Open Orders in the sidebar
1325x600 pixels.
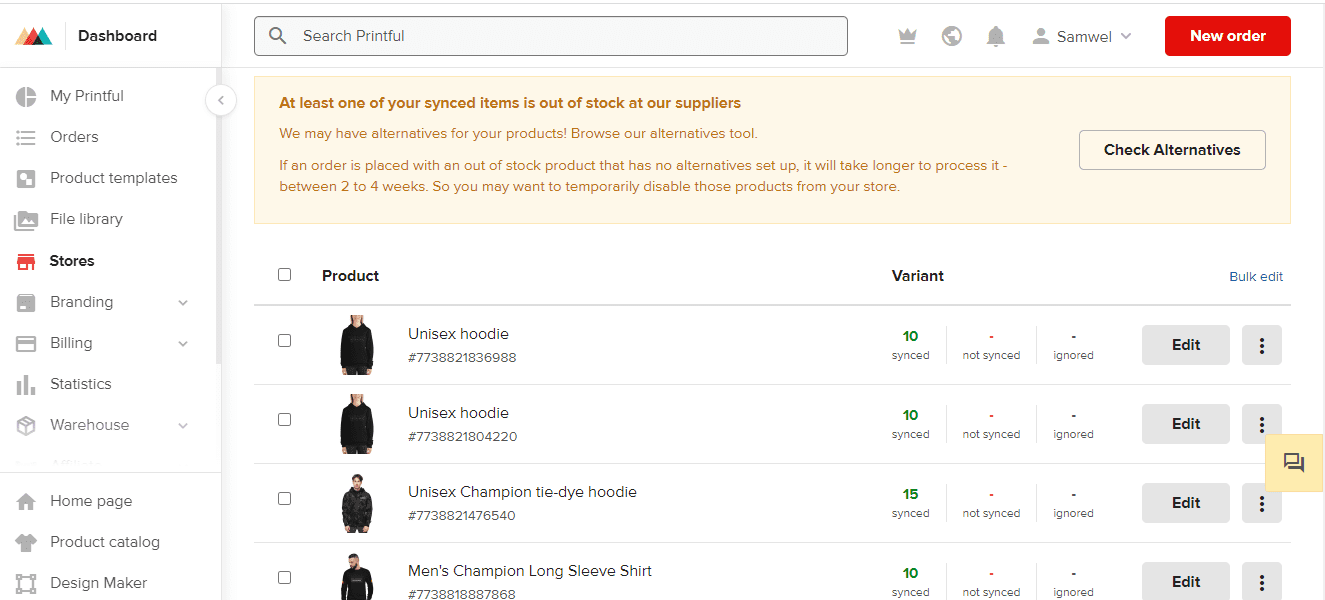74,137
